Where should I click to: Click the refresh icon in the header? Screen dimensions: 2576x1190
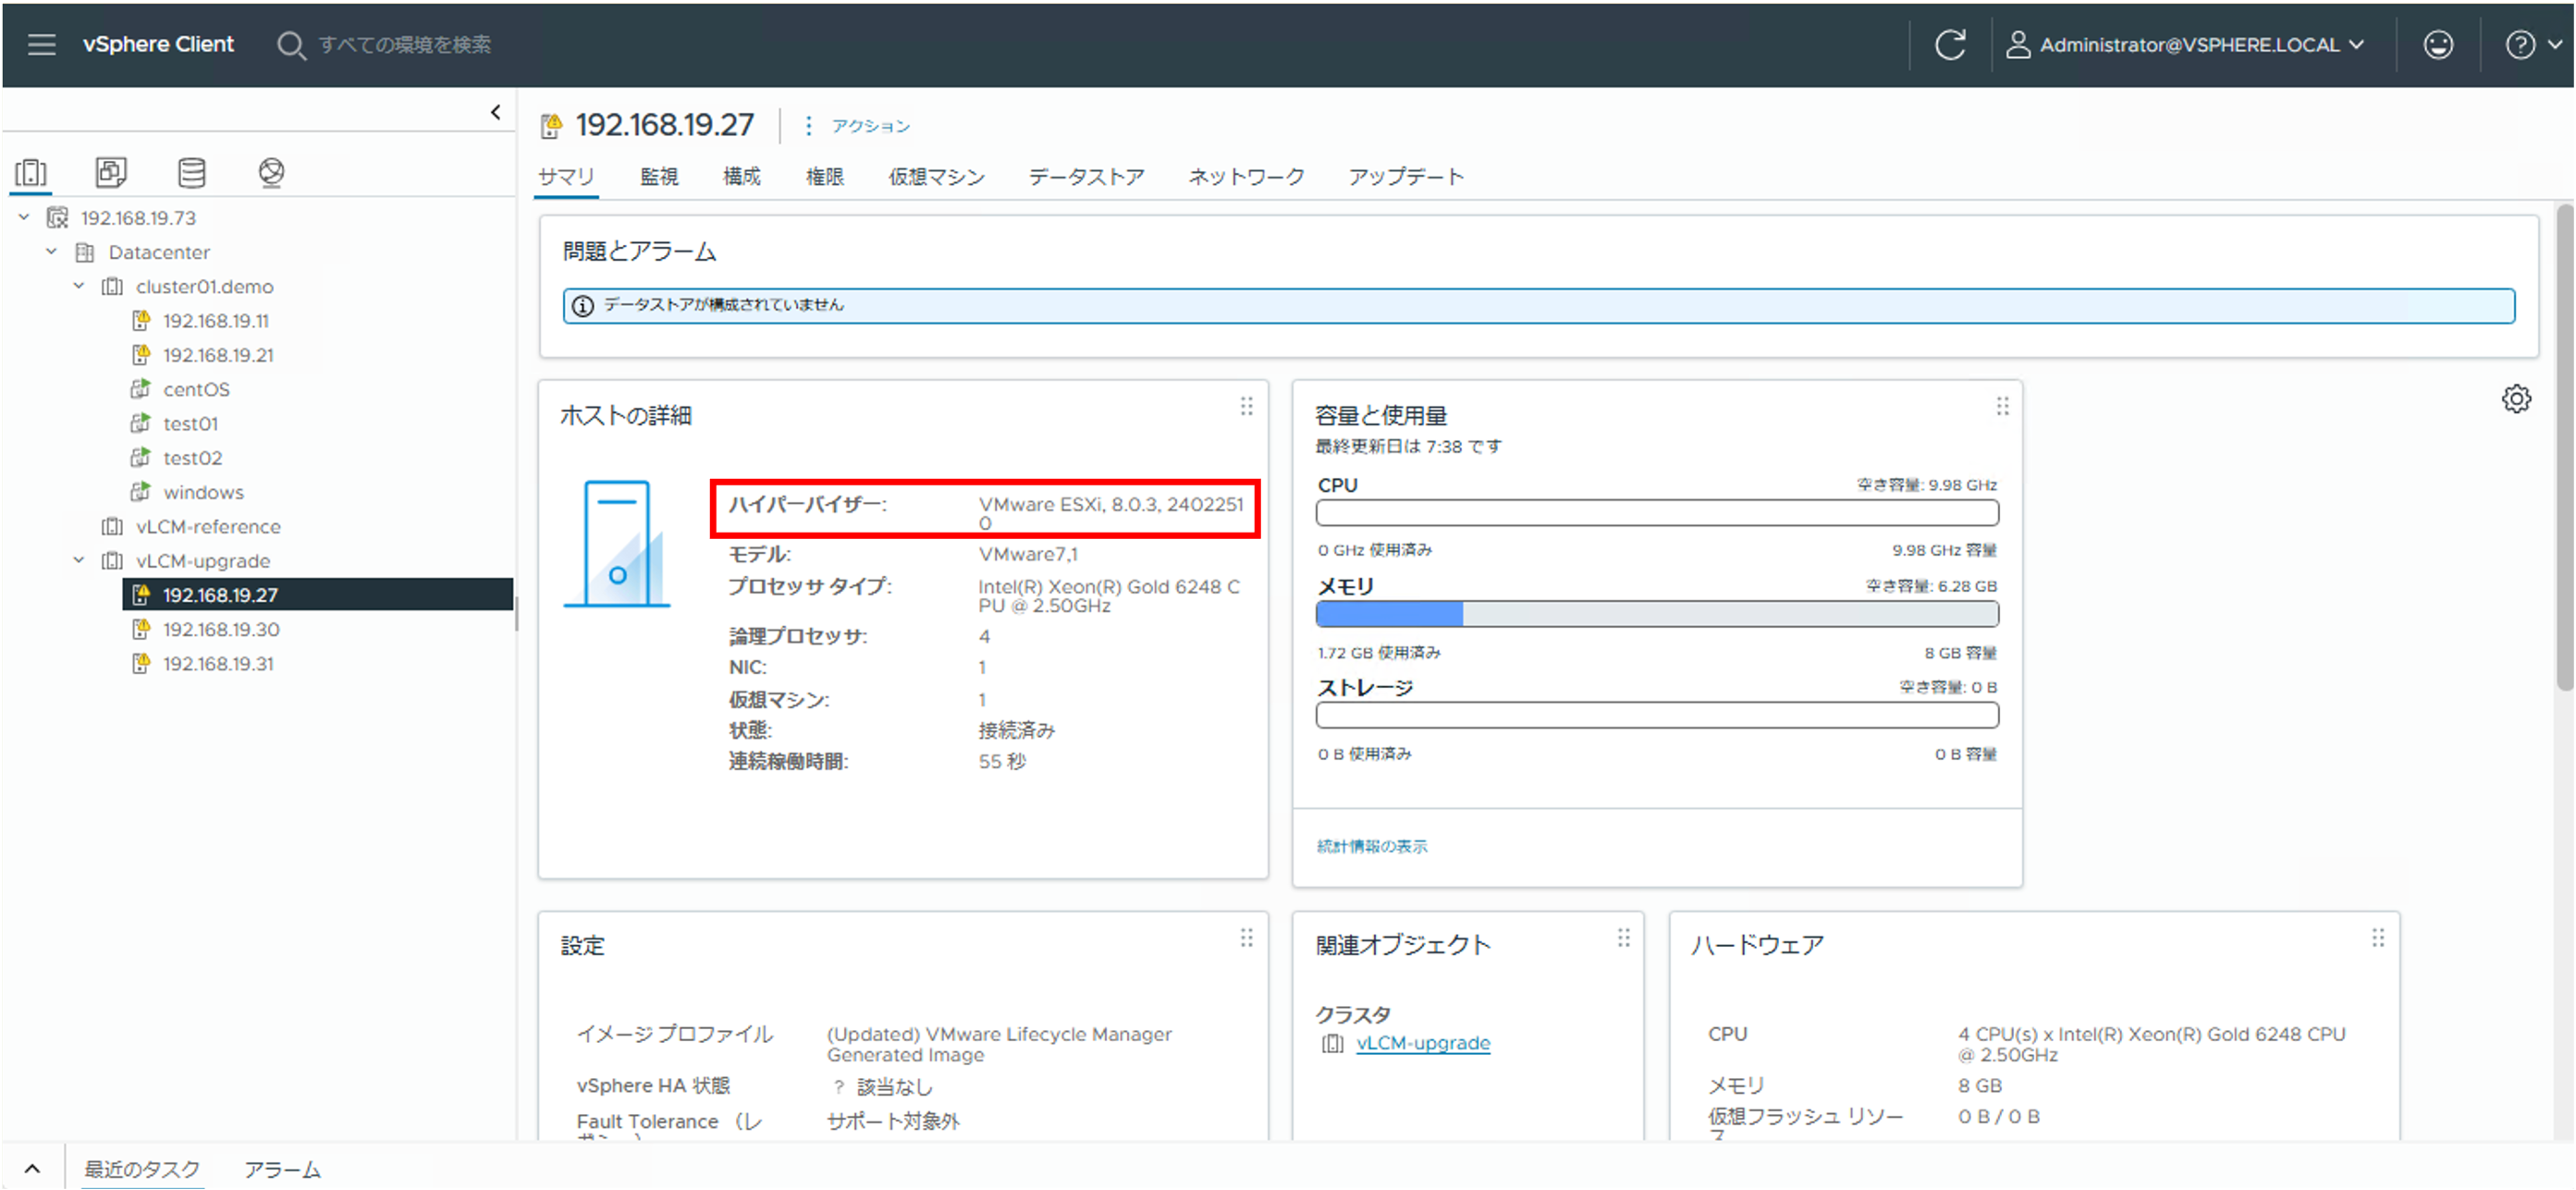click(1951, 44)
